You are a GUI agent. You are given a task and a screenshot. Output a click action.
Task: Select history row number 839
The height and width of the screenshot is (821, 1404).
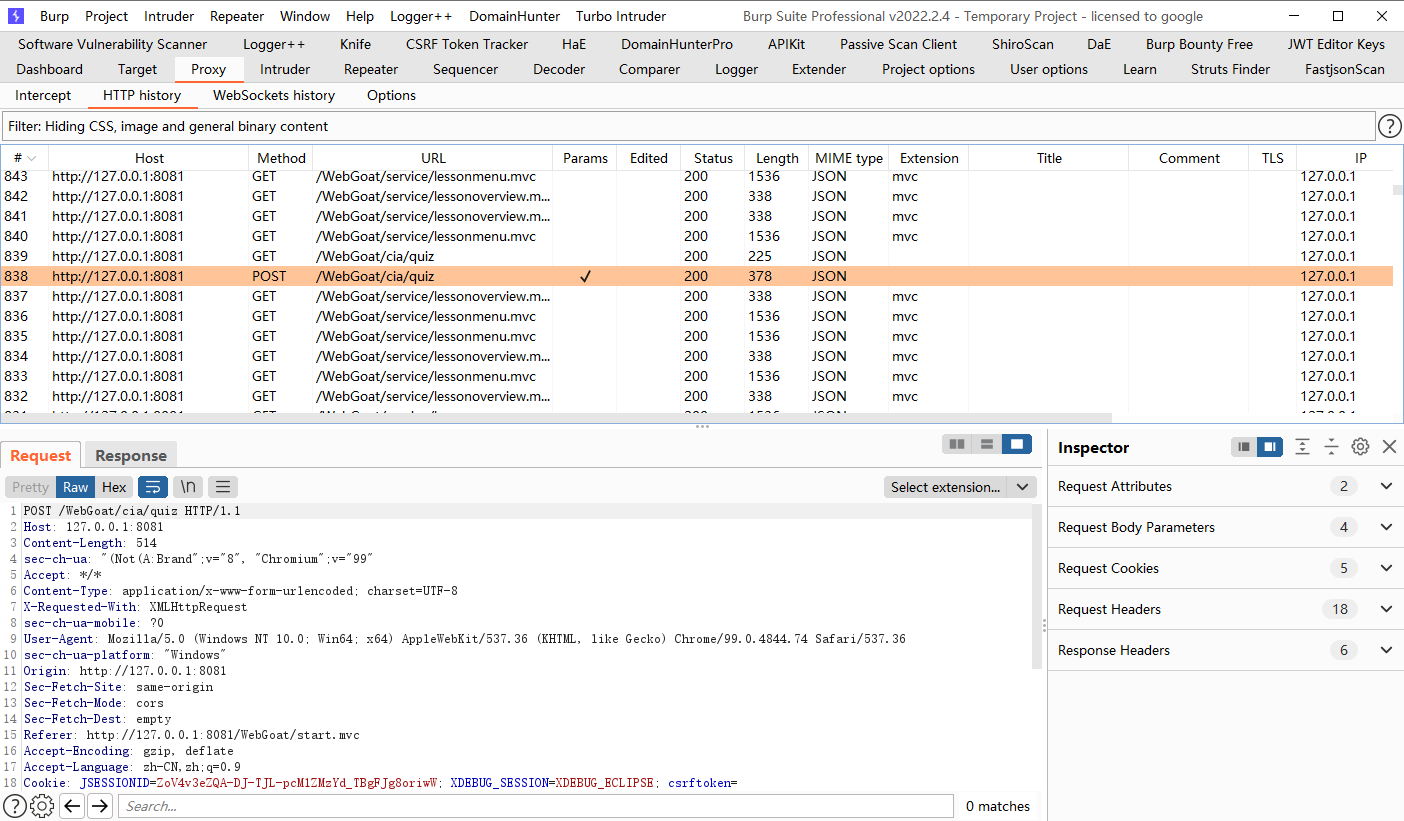pos(696,256)
